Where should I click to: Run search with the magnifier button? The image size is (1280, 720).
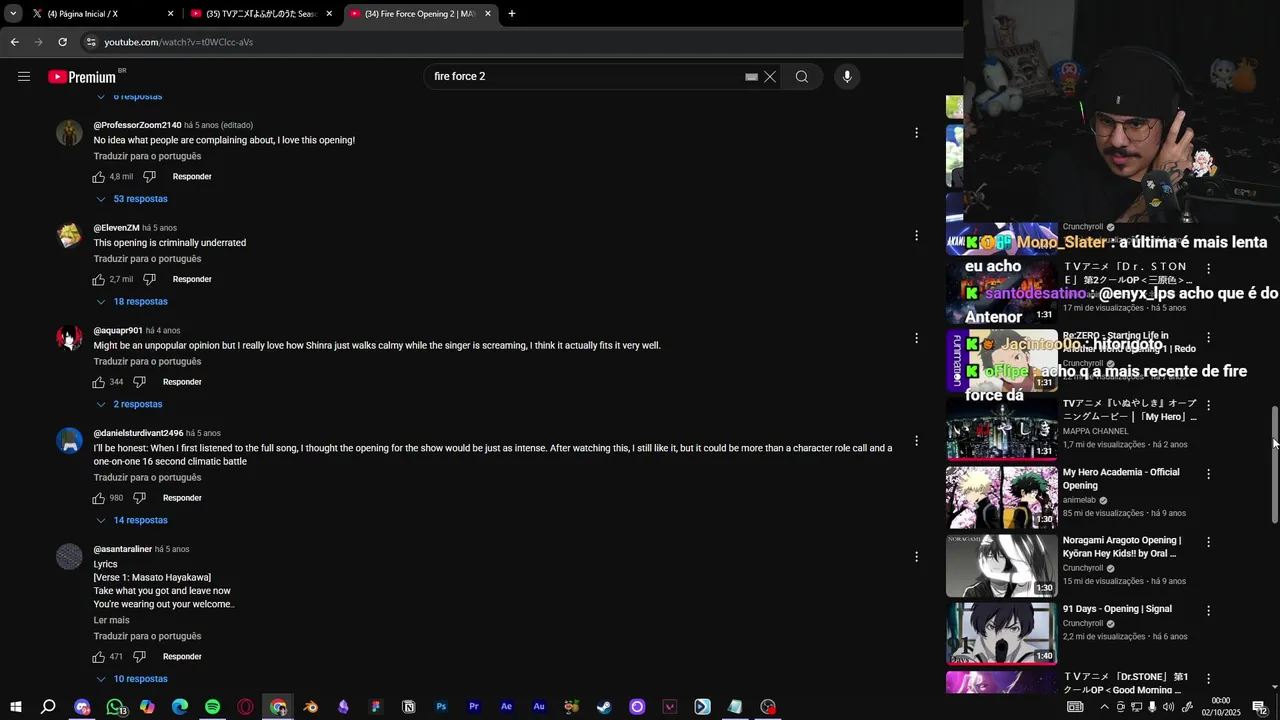point(802,77)
